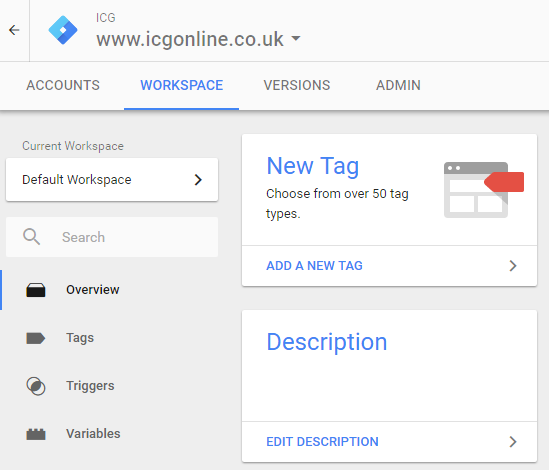This screenshot has width=549, height=470.
Task: Click the ICG account name text
Action: [x=106, y=18]
